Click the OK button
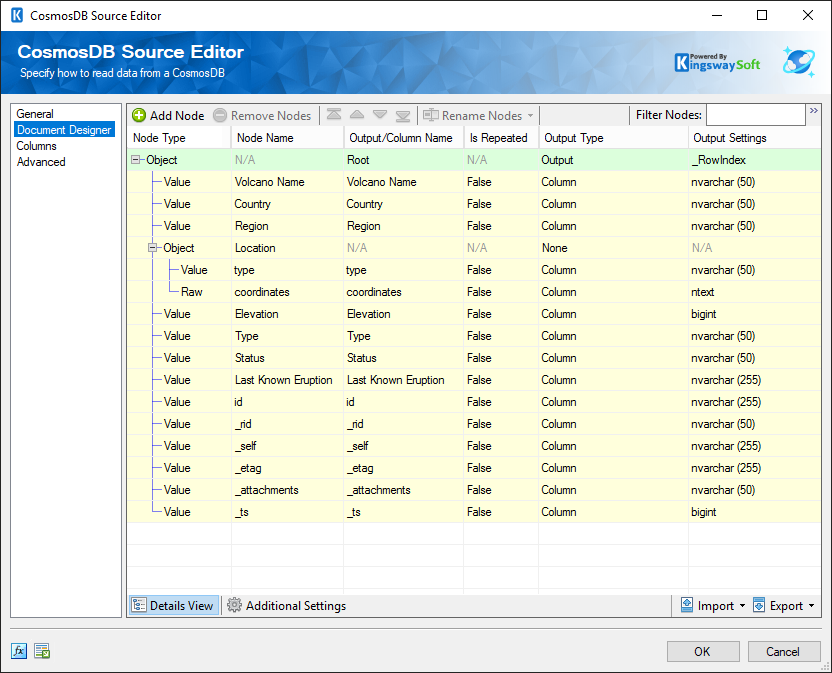832x673 pixels. (703, 651)
